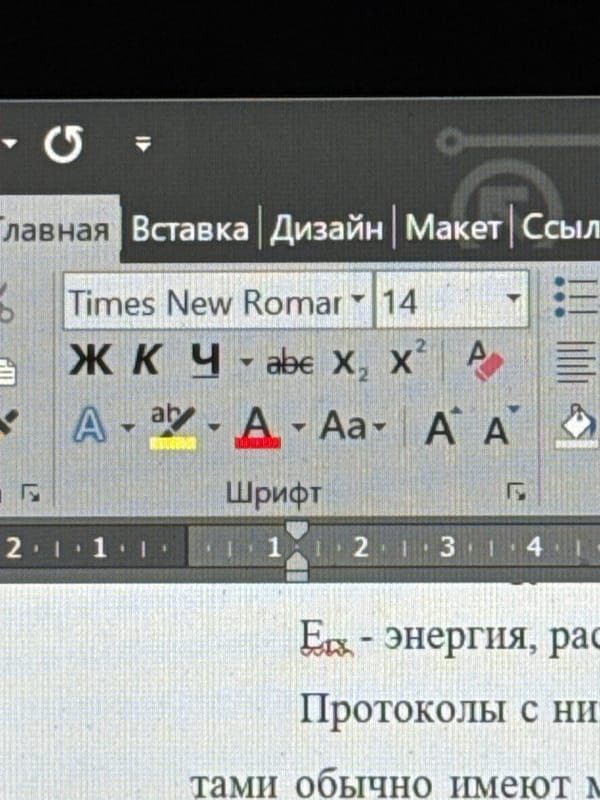
Task: Apply red font color
Action: pos(258,428)
